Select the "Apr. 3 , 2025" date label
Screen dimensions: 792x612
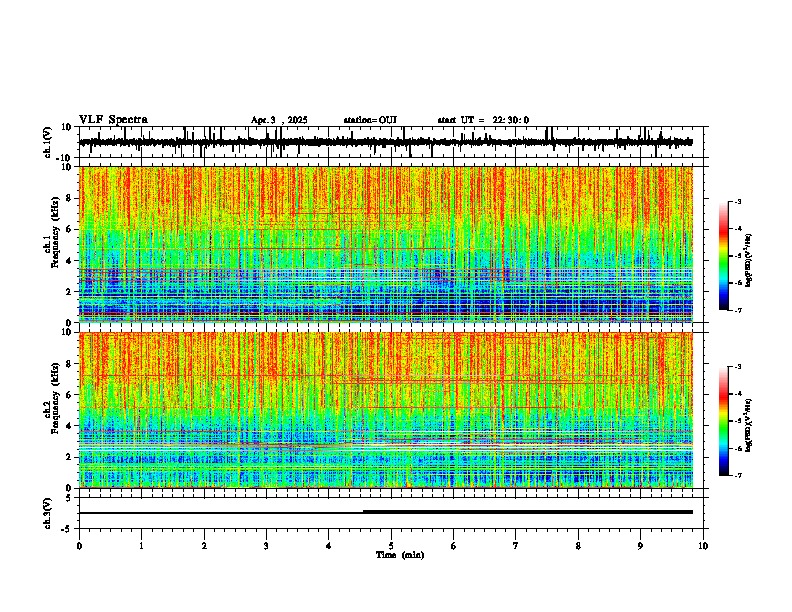(x=279, y=120)
